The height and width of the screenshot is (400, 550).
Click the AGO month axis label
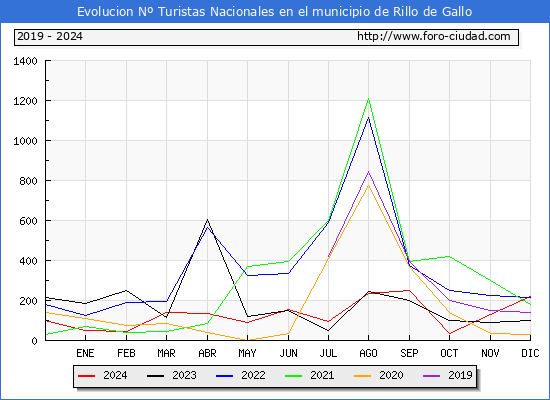(368, 353)
